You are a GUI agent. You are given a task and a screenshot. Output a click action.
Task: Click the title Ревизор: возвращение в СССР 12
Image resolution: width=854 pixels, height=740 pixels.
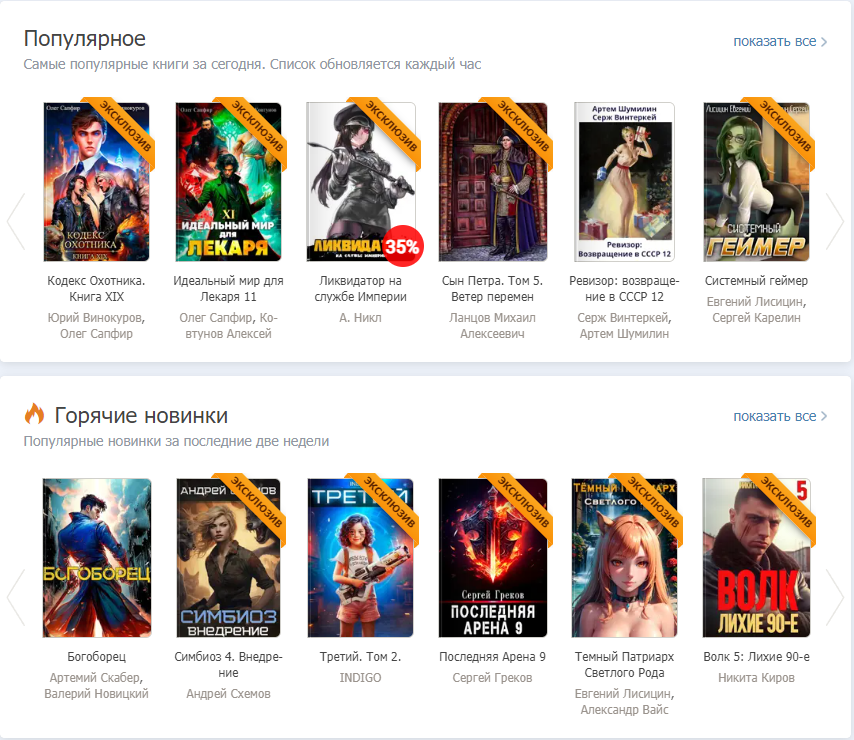[x=624, y=289]
